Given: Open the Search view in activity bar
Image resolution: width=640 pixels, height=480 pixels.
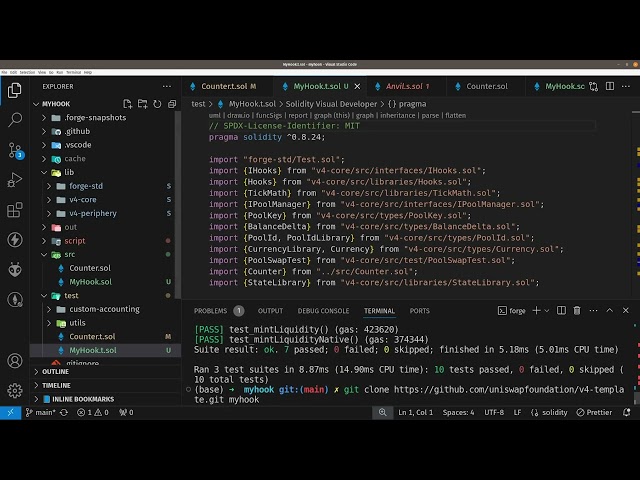Looking at the screenshot, I should (15, 120).
